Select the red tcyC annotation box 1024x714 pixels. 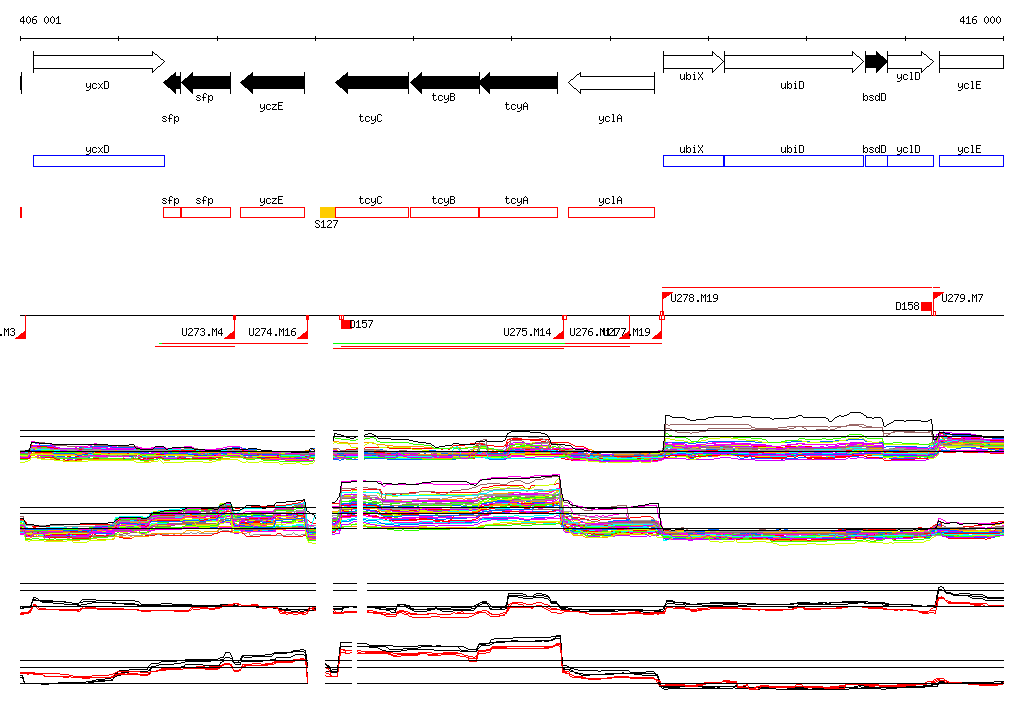pyautogui.click(x=372, y=212)
